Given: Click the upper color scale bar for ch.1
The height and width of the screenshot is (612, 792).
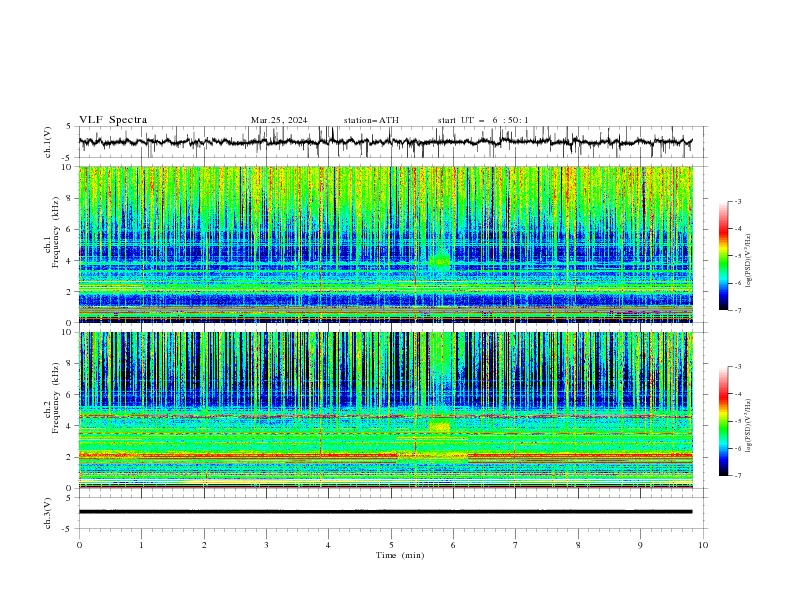Looking at the screenshot, I should [x=723, y=256].
